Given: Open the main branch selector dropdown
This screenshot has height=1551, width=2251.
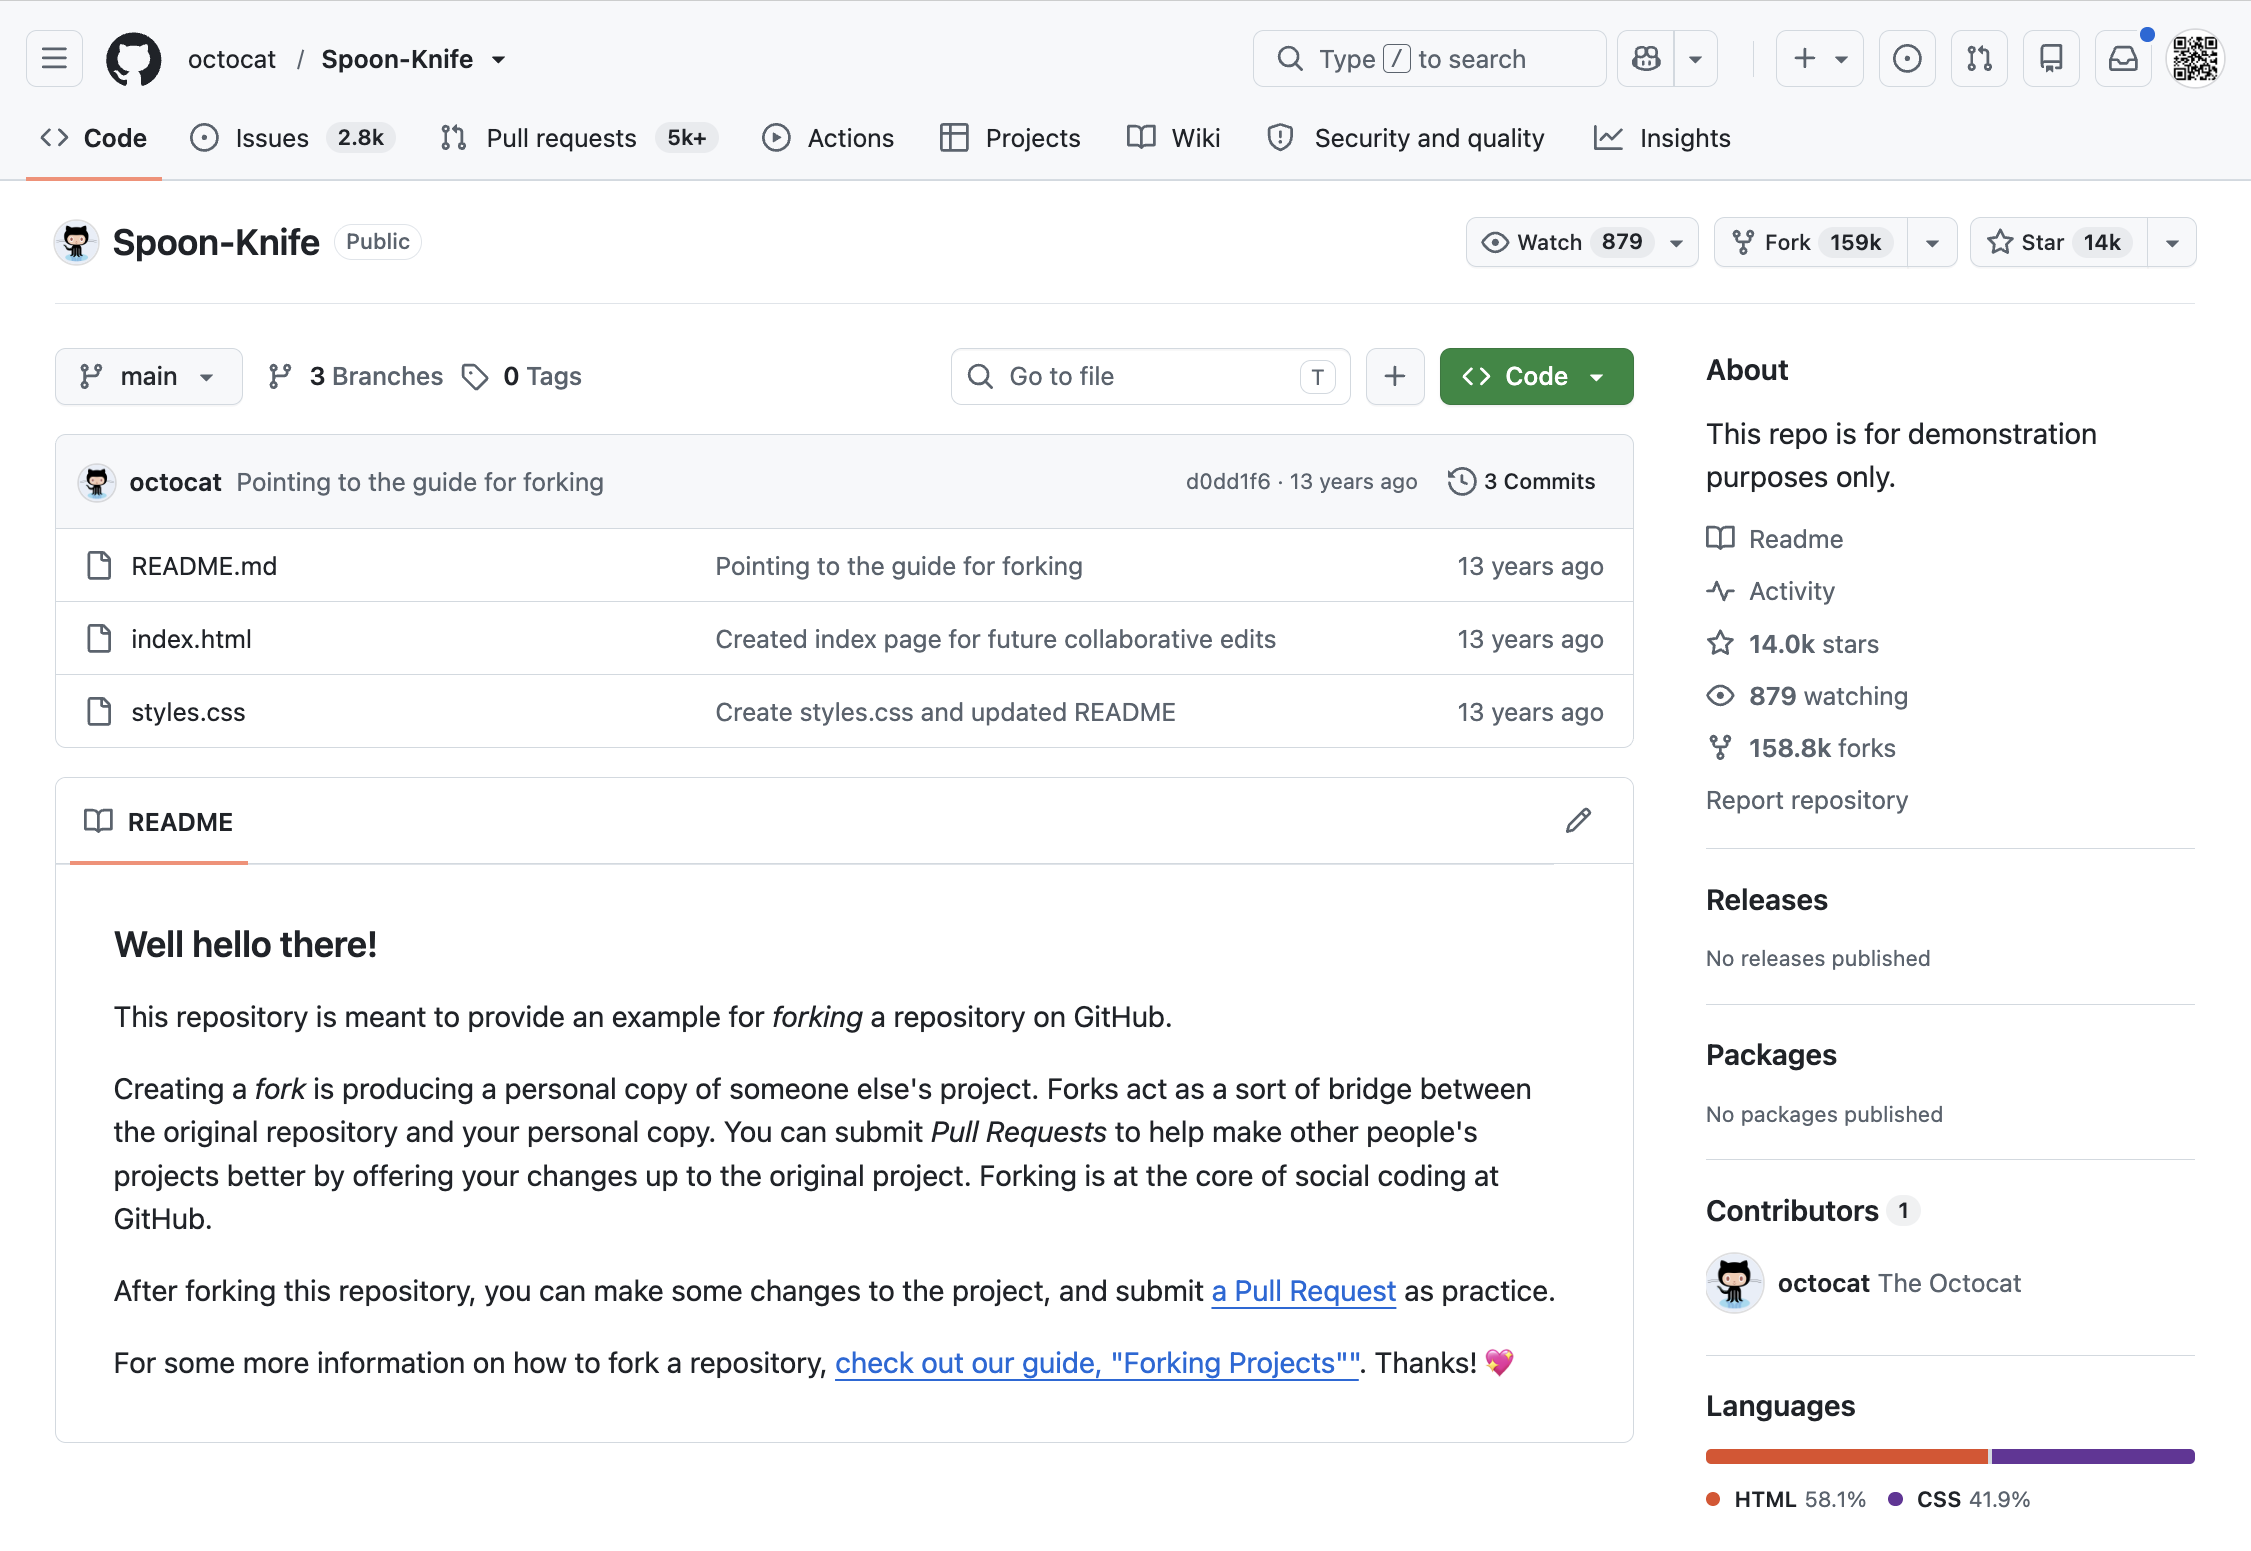Looking at the screenshot, I should (149, 376).
